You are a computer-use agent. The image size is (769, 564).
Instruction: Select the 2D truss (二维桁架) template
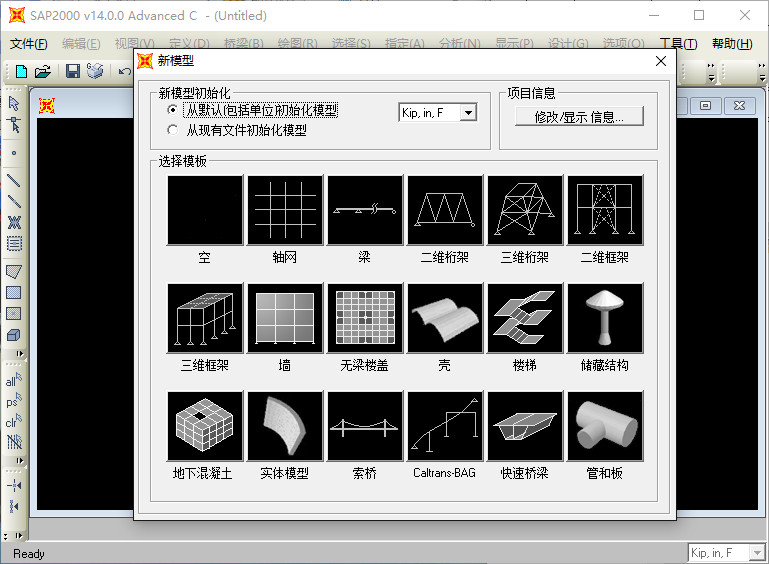(445, 210)
